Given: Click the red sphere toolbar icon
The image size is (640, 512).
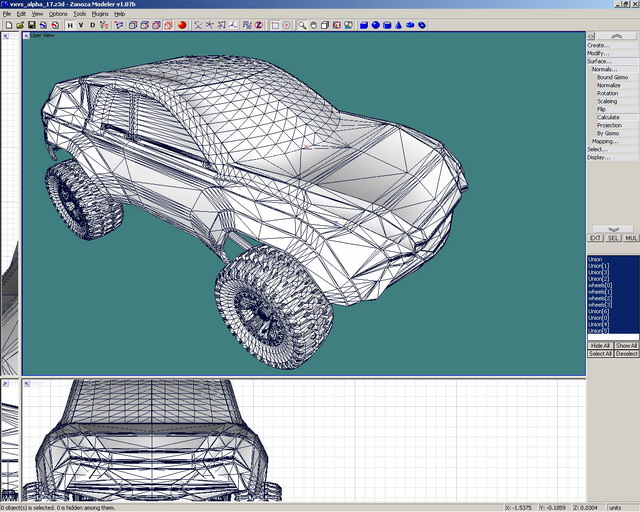Looking at the screenshot, I should tap(183, 25).
